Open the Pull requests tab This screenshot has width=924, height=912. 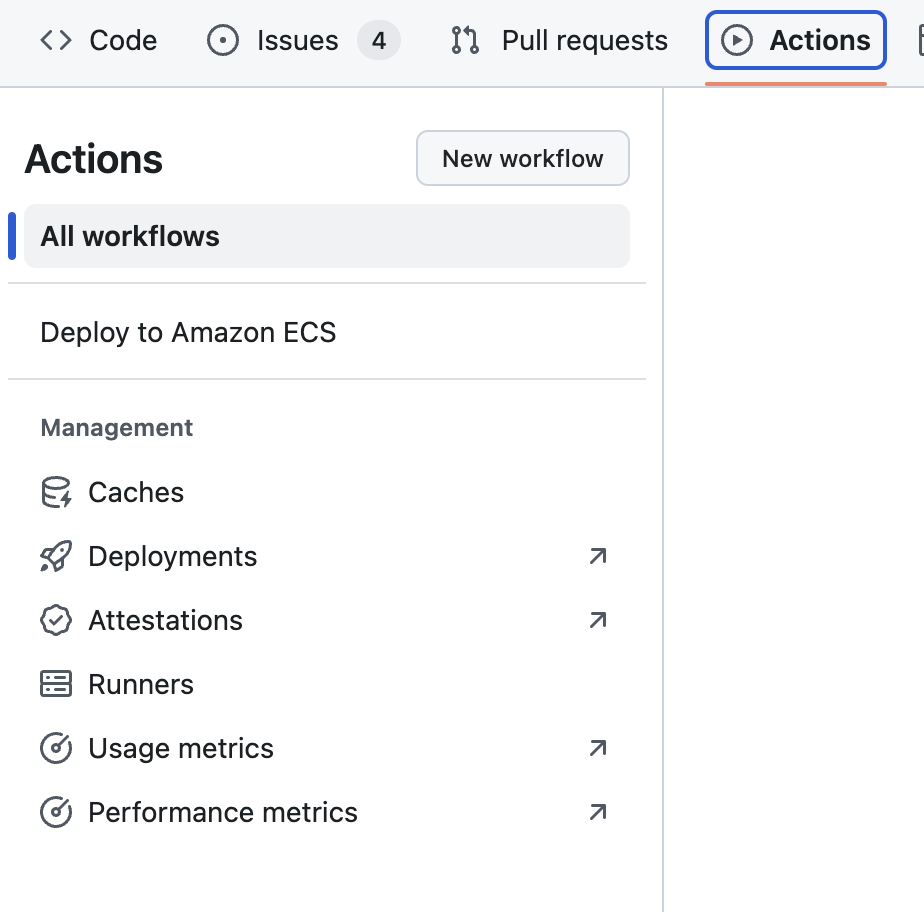[x=559, y=41]
